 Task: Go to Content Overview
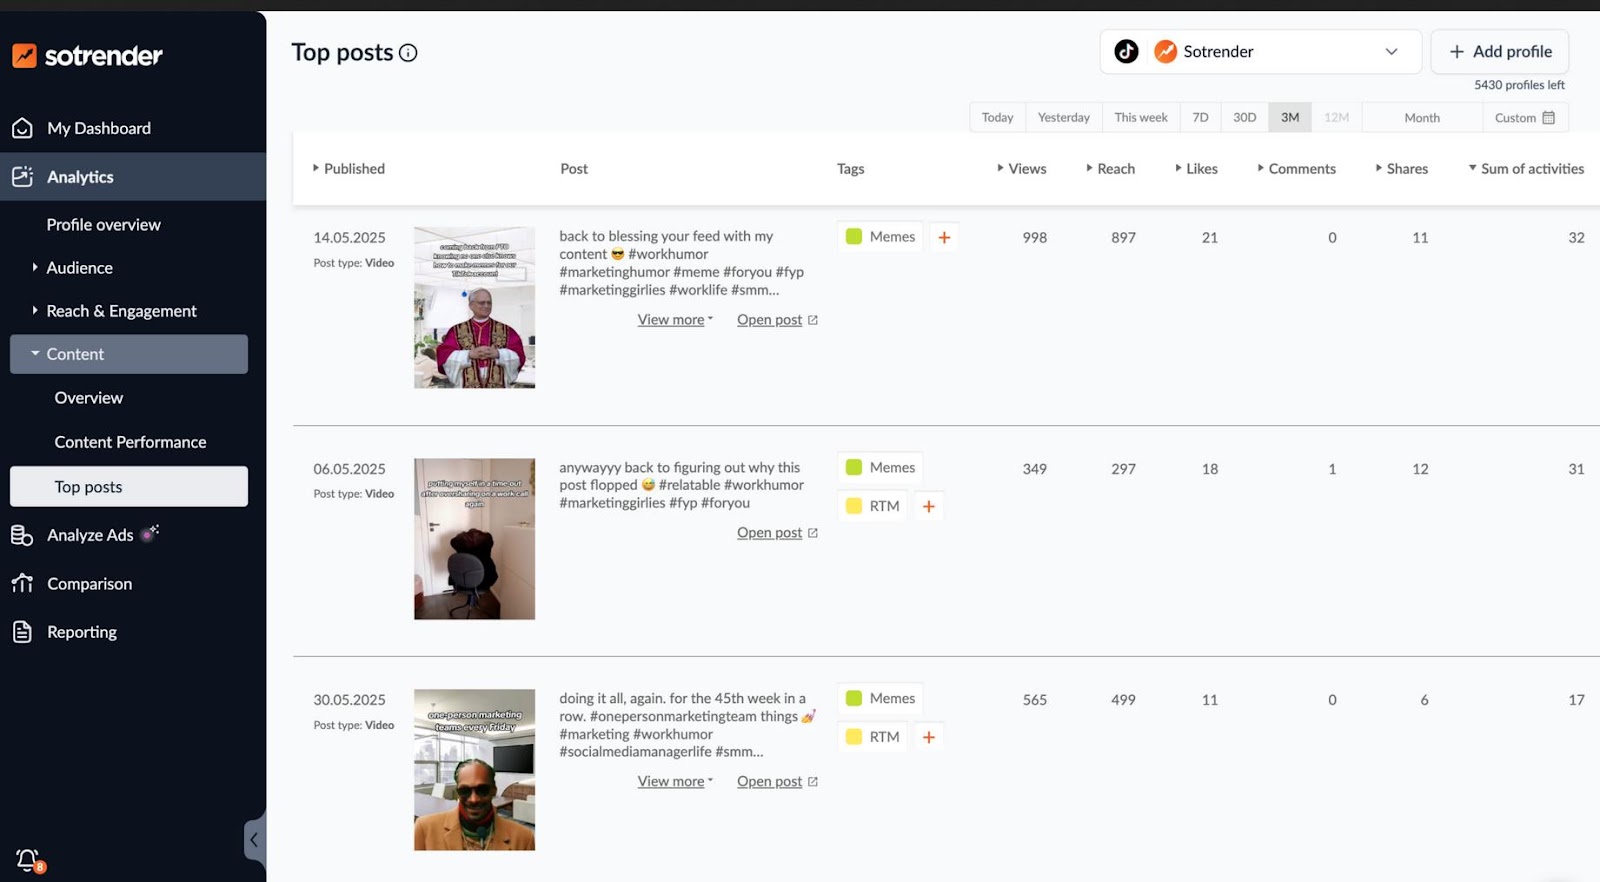(89, 398)
